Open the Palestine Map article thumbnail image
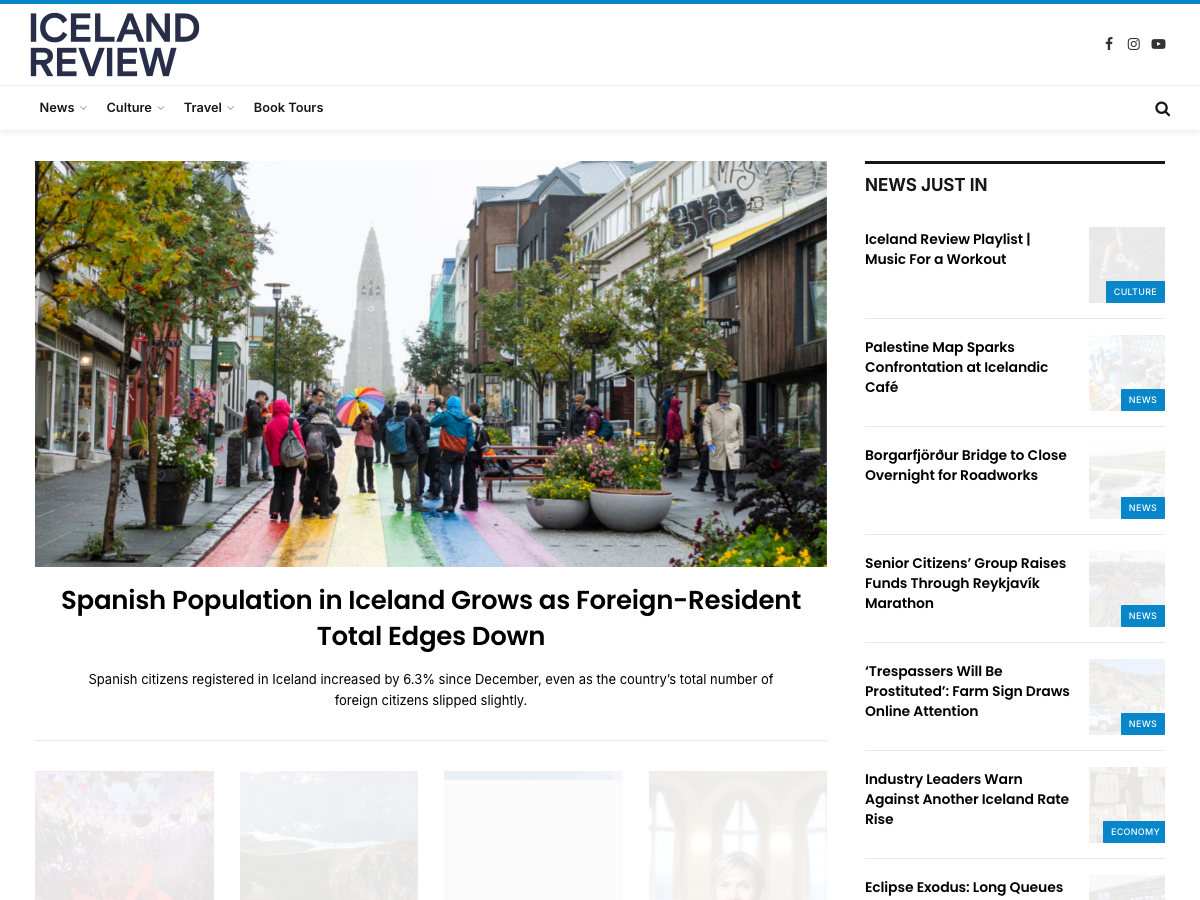The height and width of the screenshot is (900, 1200). click(1127, 373)
